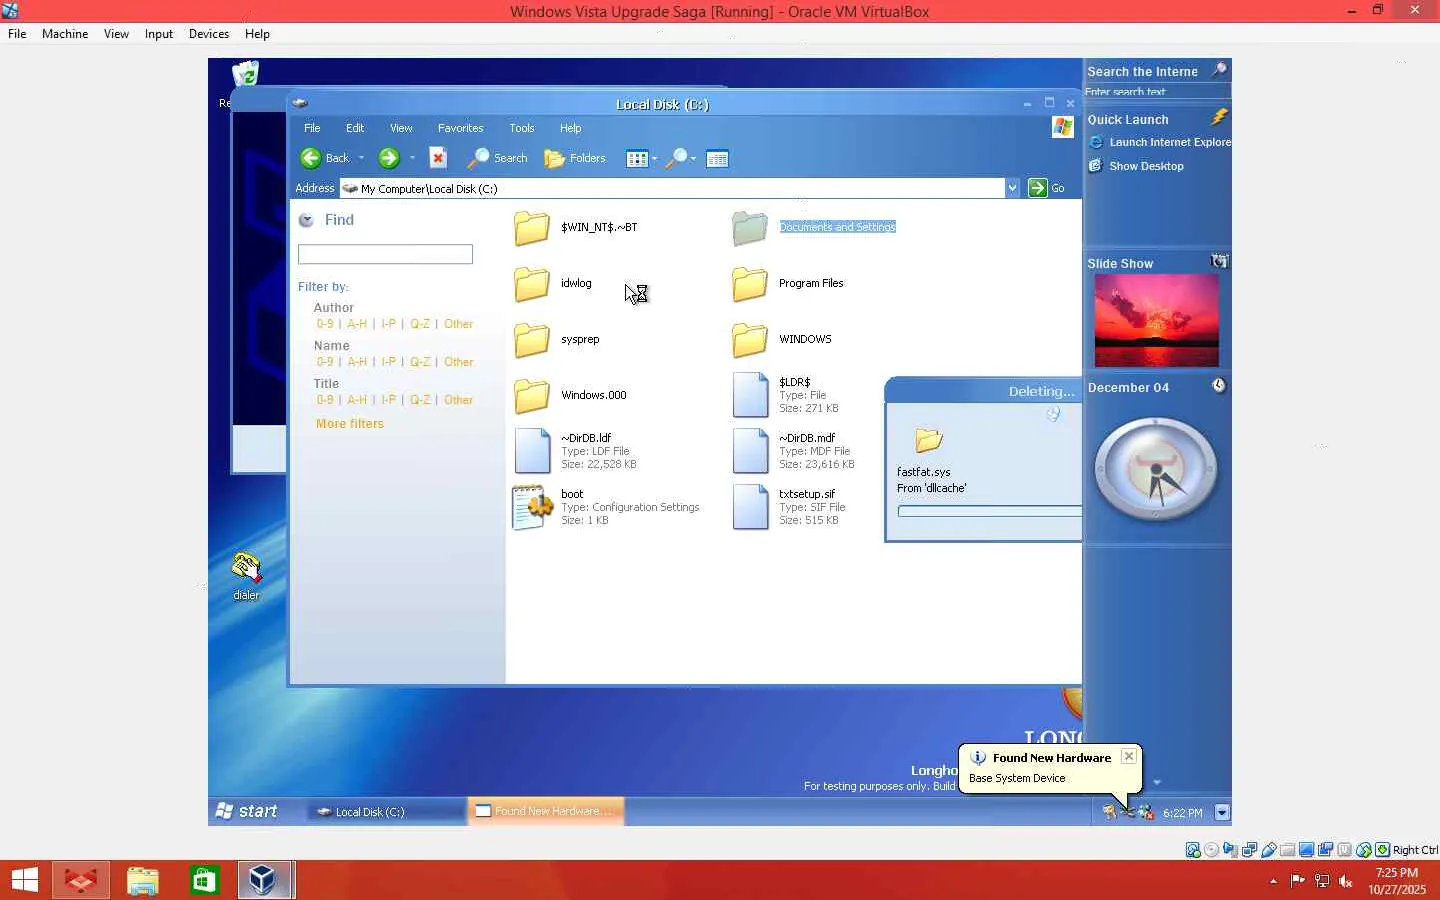Click the VirtualBox optical drive indicator
Image resolution: width=1440 pixels, height=900 pixels.
click(x=1212, y=850)
